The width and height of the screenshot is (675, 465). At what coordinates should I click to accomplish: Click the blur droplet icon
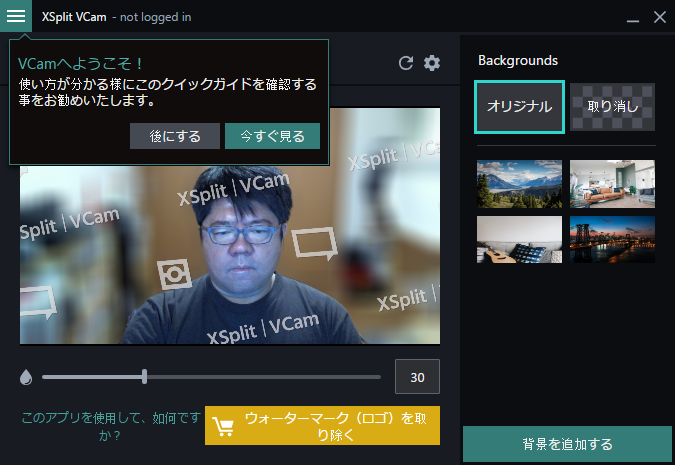coord(26,377)
